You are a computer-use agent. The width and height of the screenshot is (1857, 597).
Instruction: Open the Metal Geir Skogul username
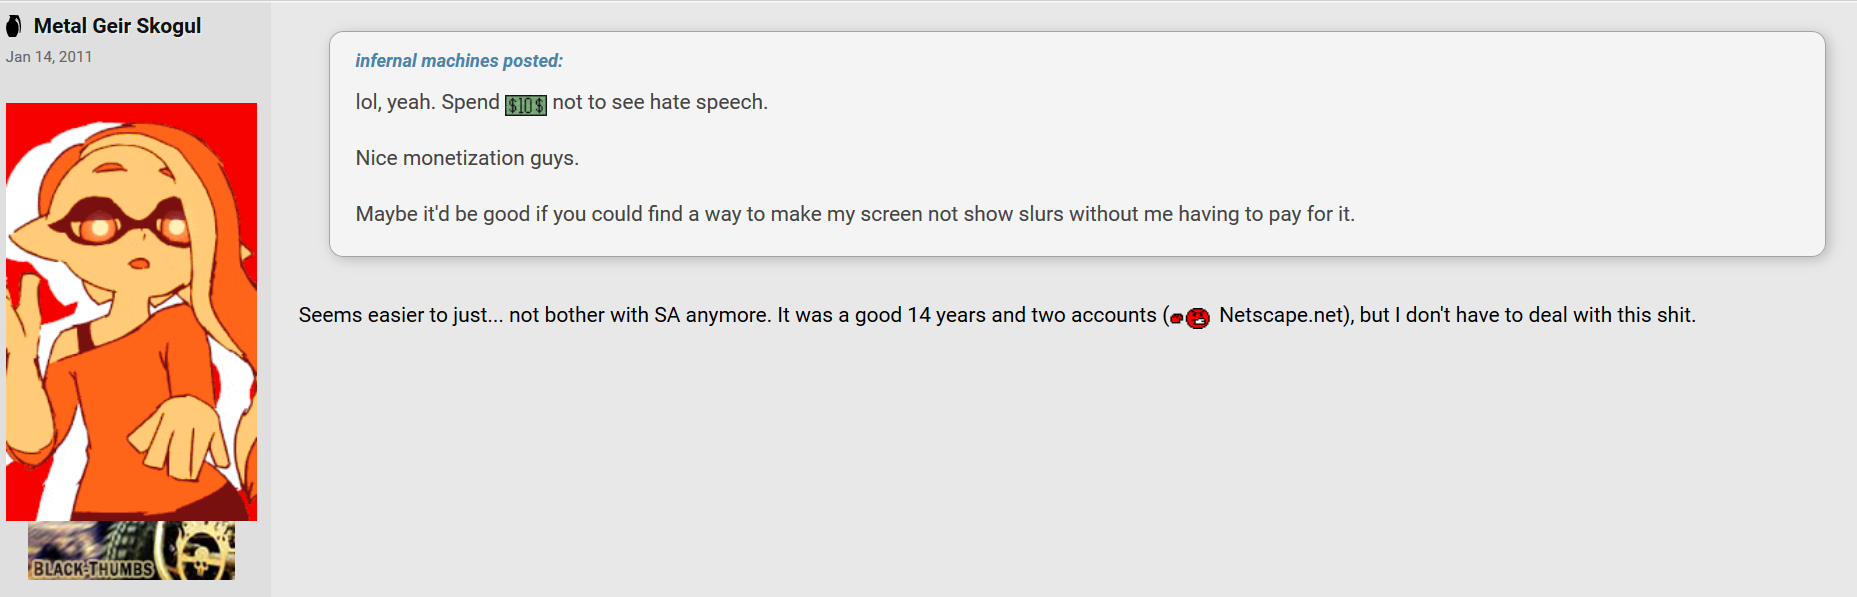(x=117, y=26)
